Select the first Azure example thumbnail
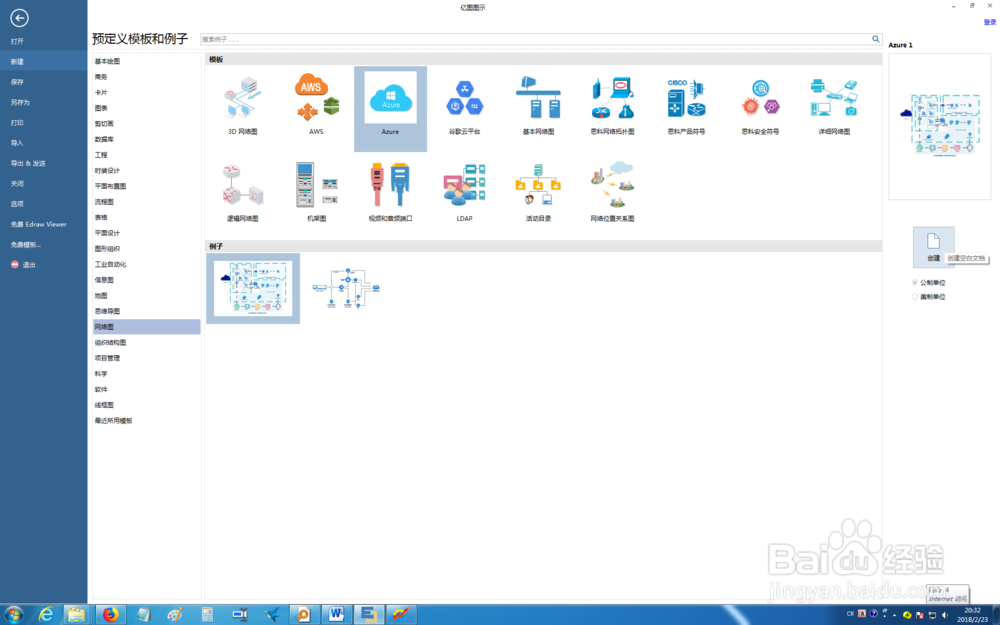 (253, 288)
